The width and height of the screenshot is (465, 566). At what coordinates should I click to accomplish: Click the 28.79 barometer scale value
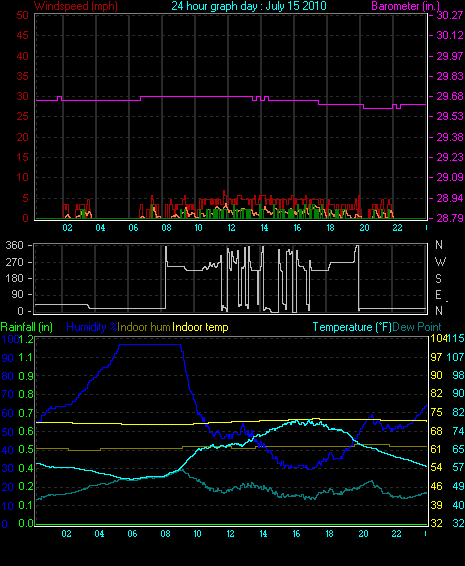[450, 218]
